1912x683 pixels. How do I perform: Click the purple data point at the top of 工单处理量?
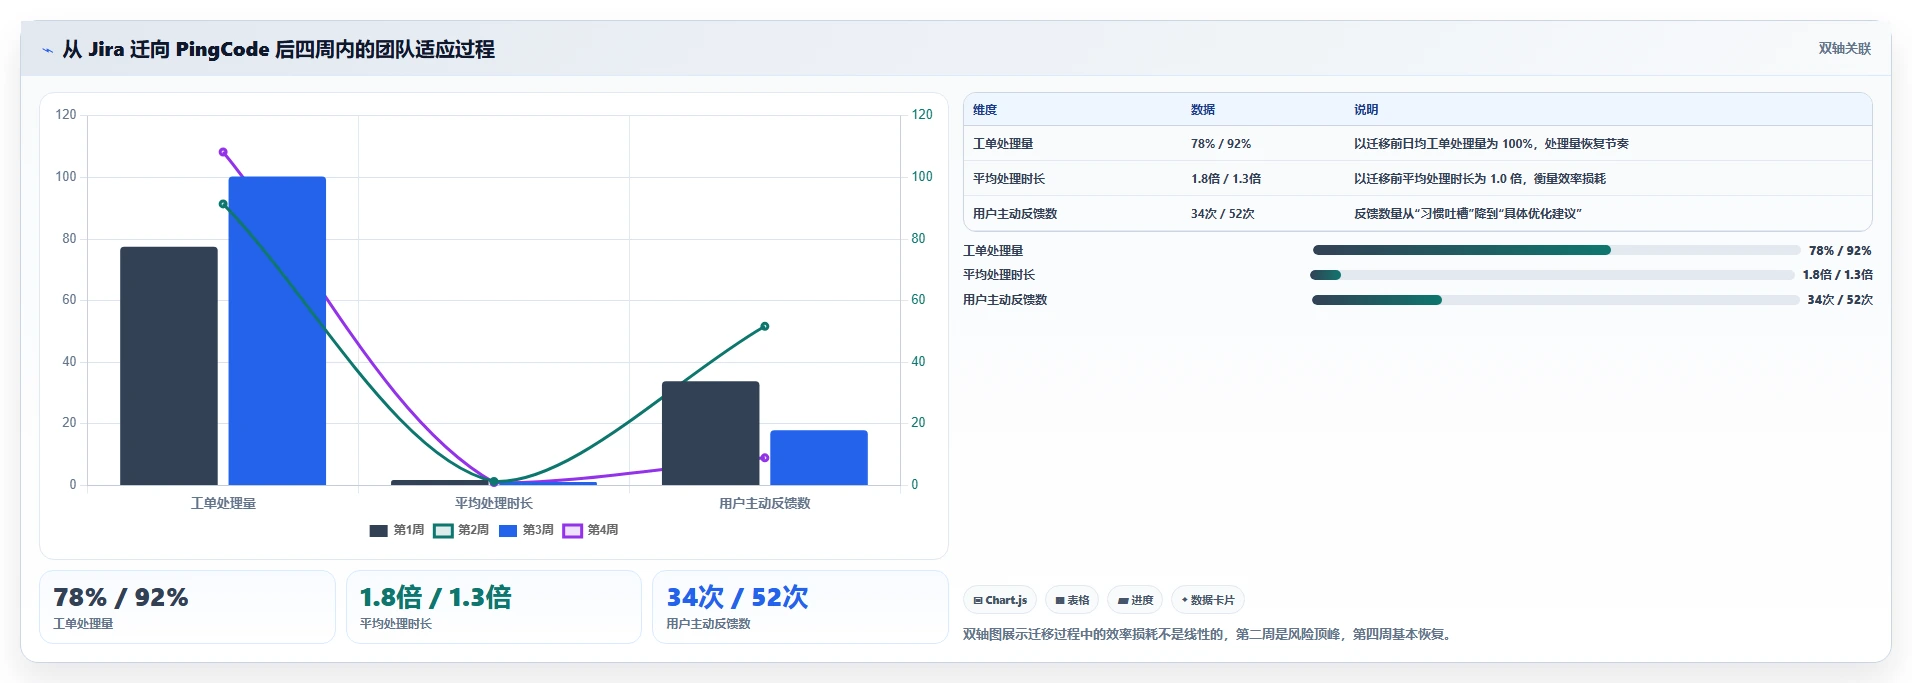[x=223, y=152]
